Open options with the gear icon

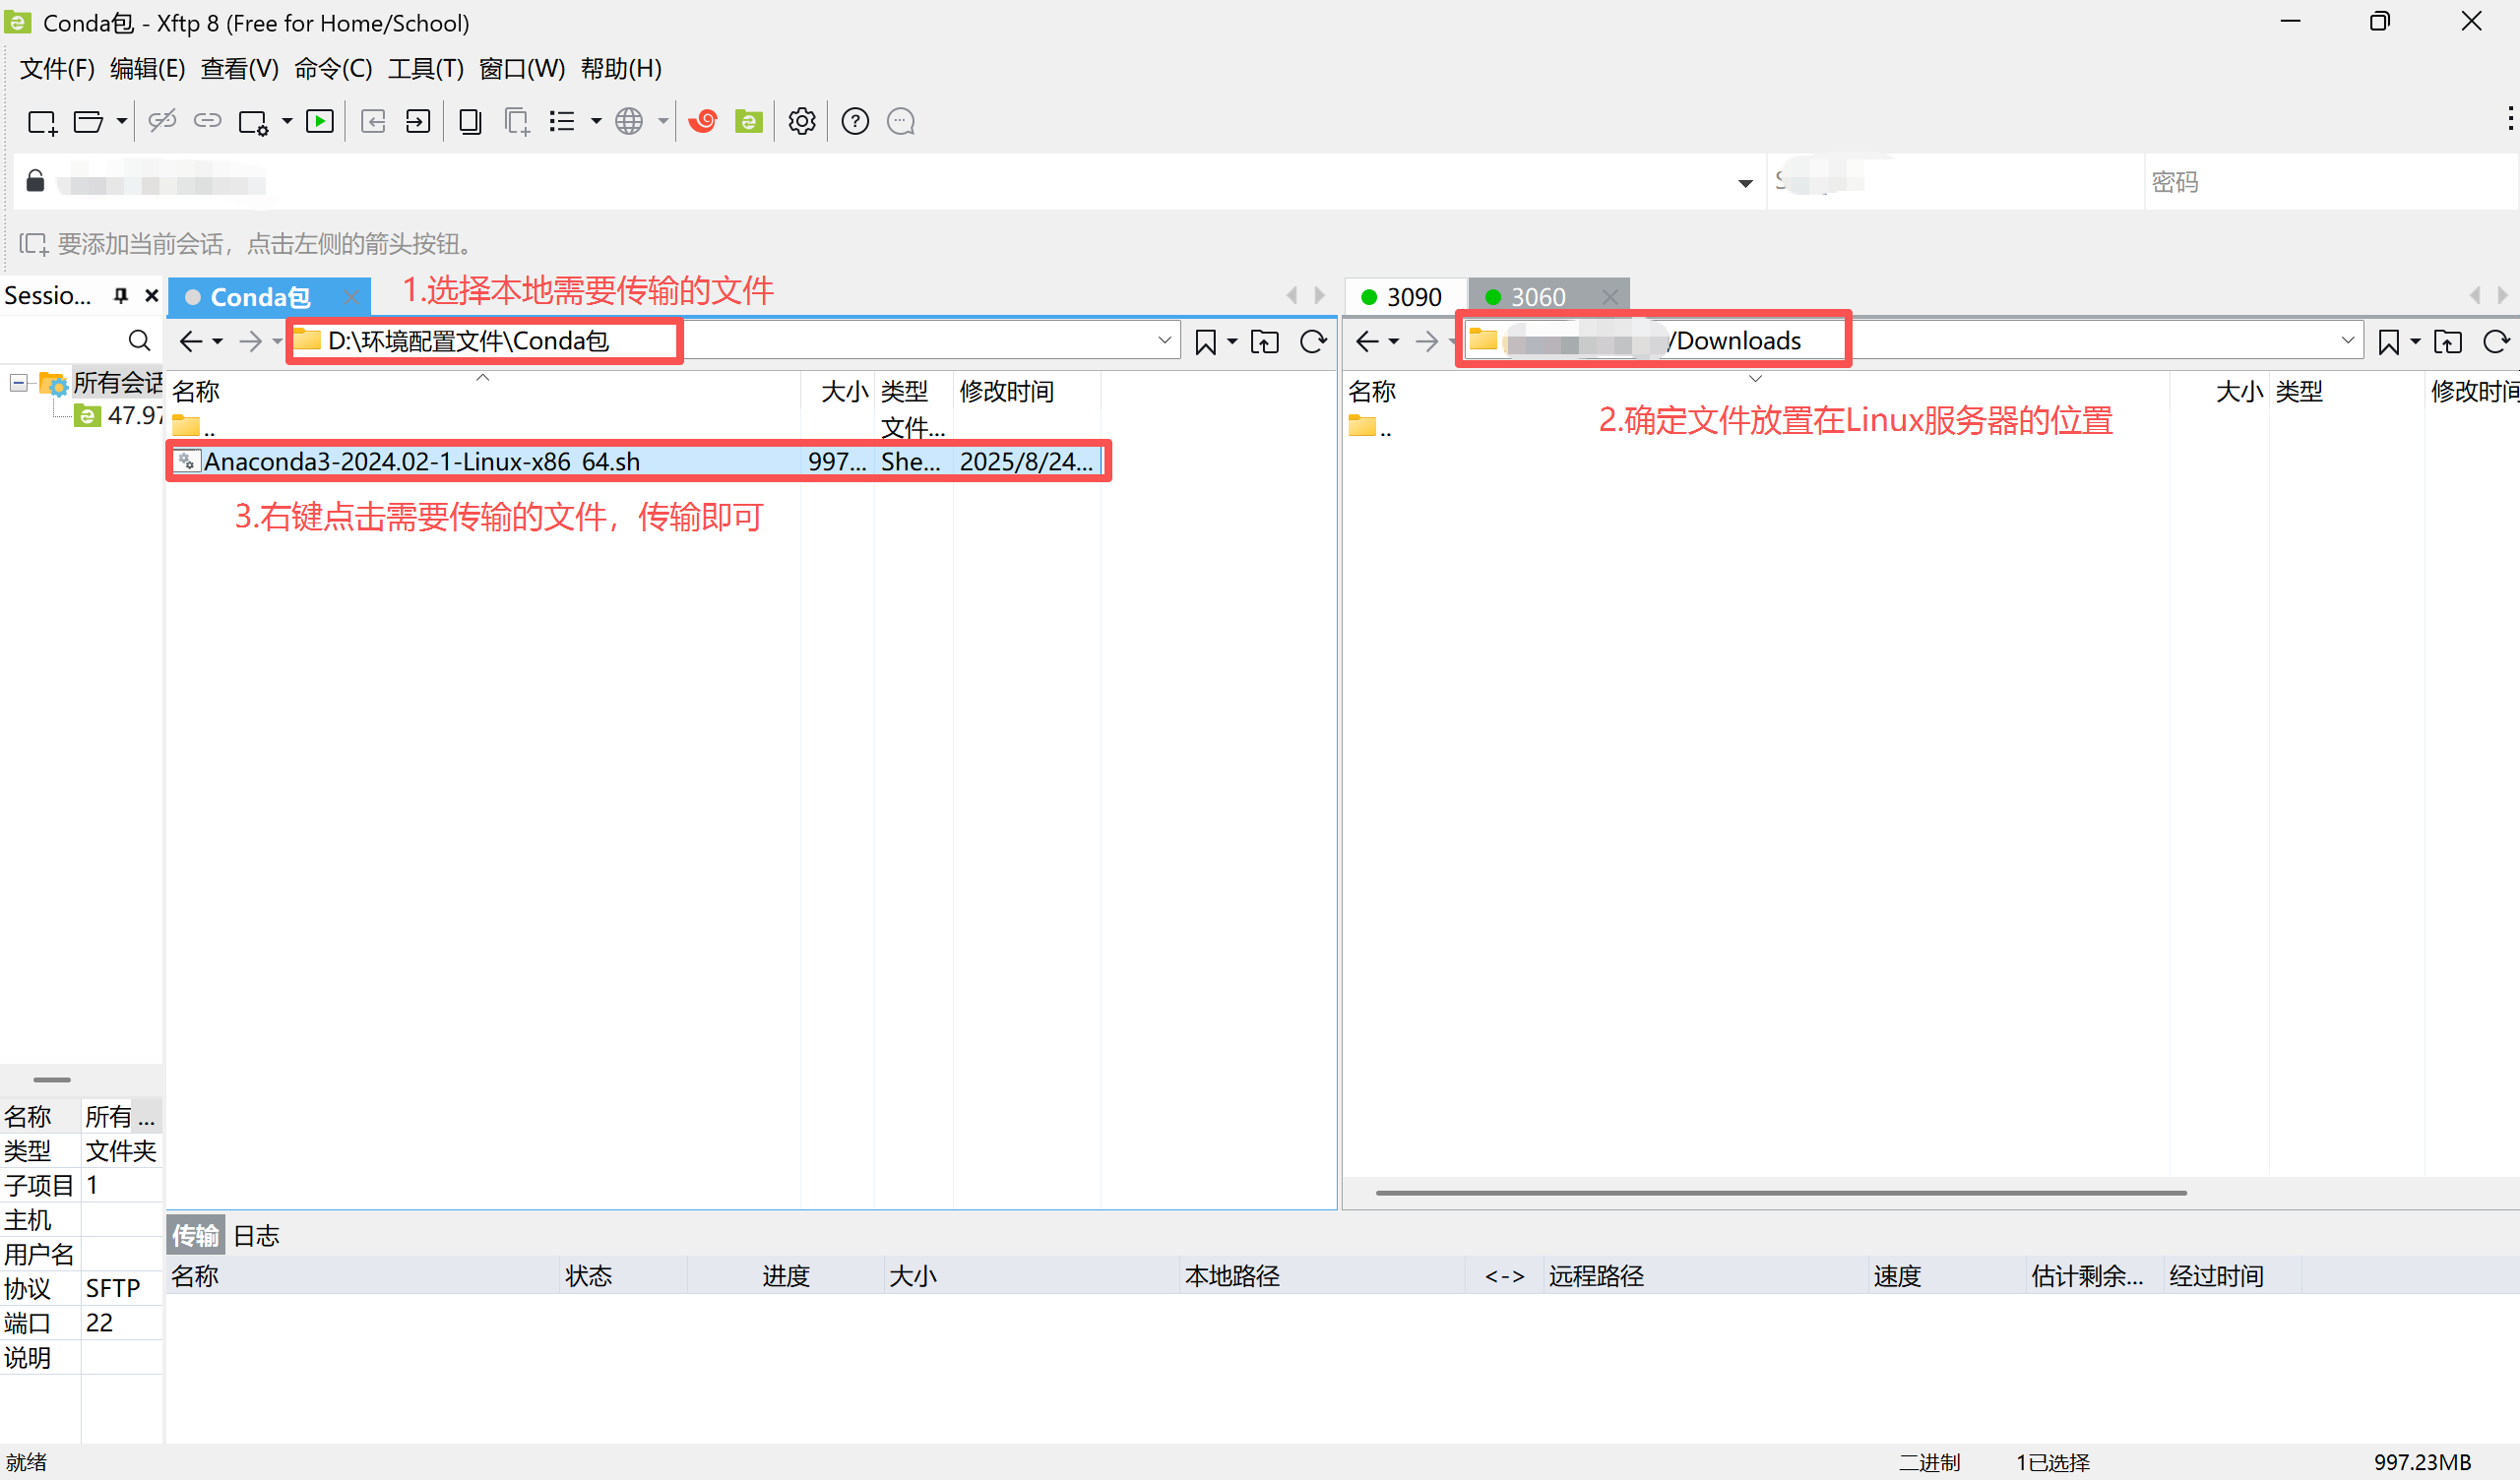pyautogui.click(x=802, y=122)
